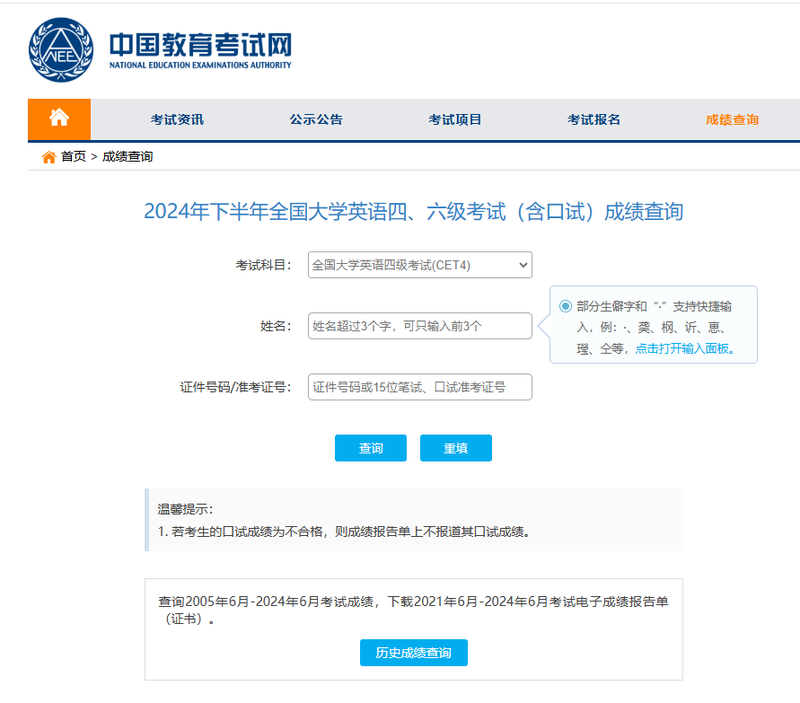Select 考试项目 in the navigation bar
Image resolution: width=800 pixels, height=703 pixels.
[455, 120]
